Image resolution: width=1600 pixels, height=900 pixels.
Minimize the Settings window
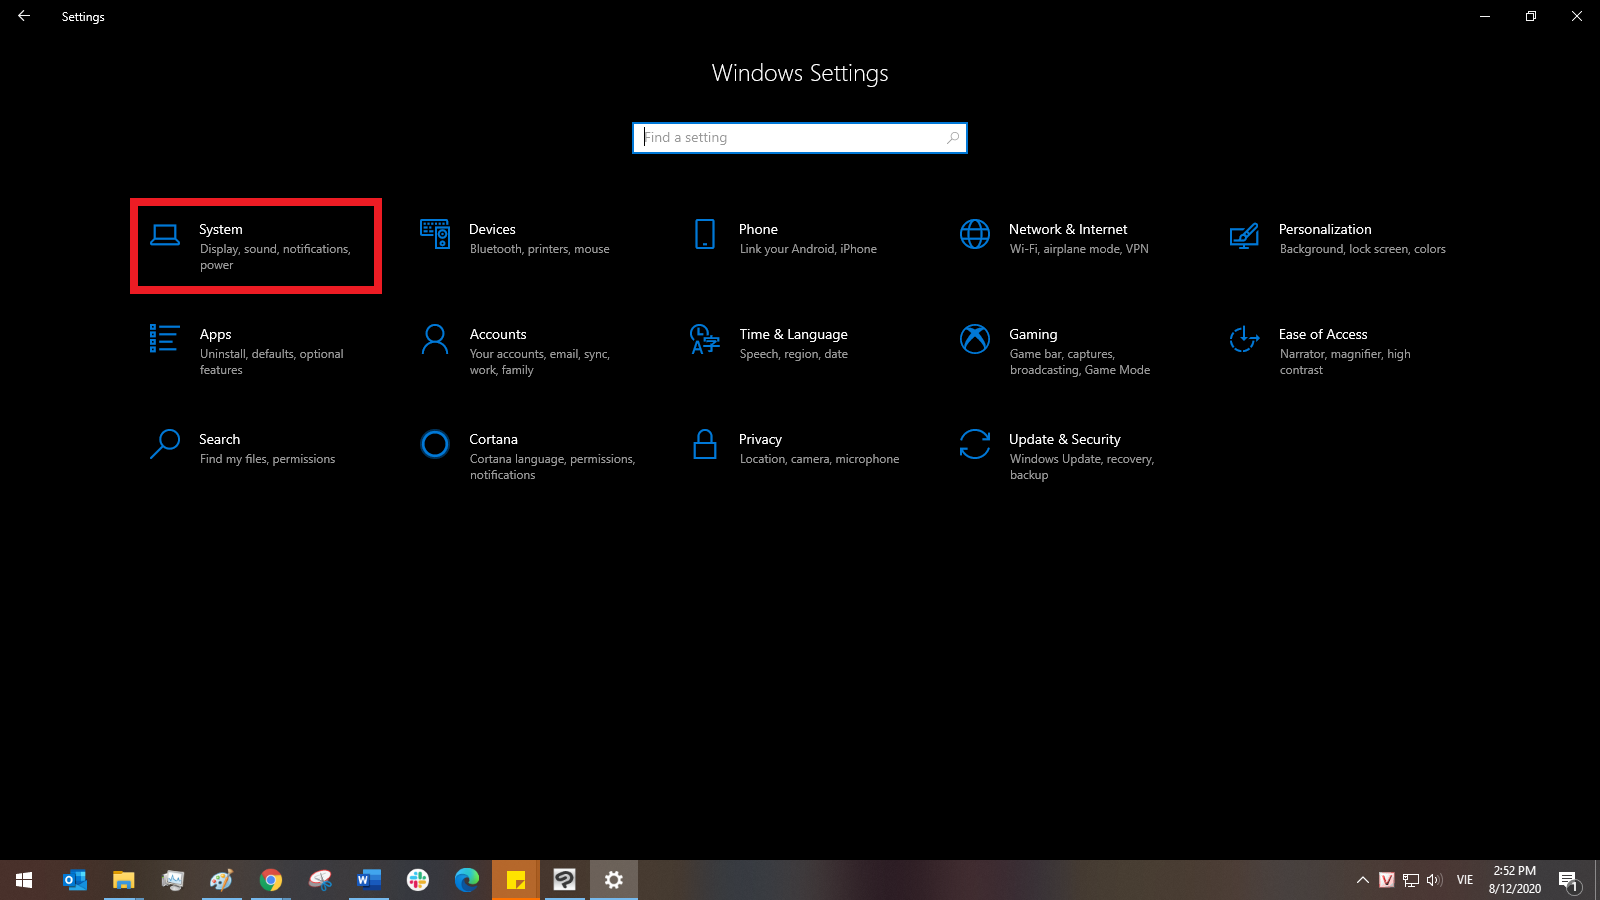1485,16
